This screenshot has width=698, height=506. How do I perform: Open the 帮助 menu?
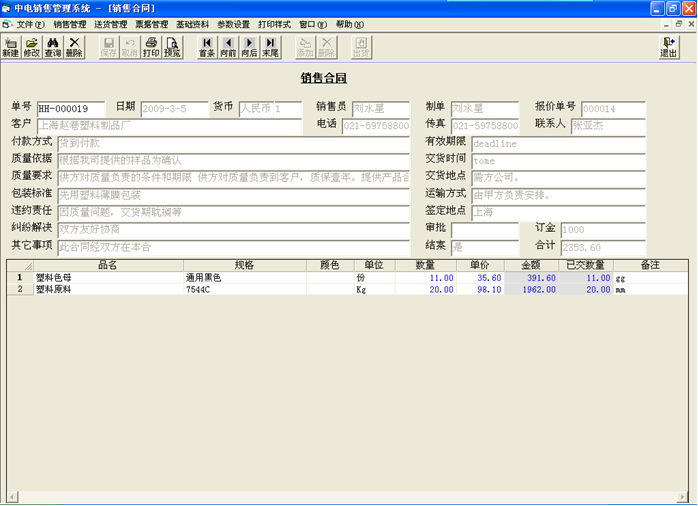click(349, 24)
